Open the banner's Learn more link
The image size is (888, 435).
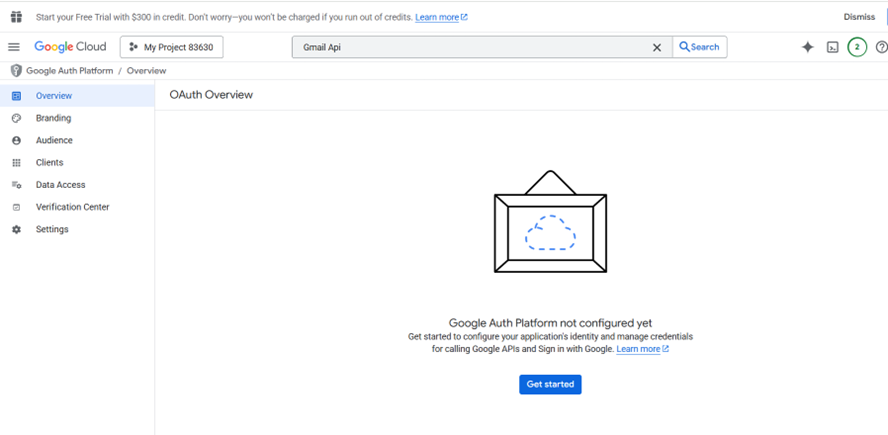pos(441,18)
